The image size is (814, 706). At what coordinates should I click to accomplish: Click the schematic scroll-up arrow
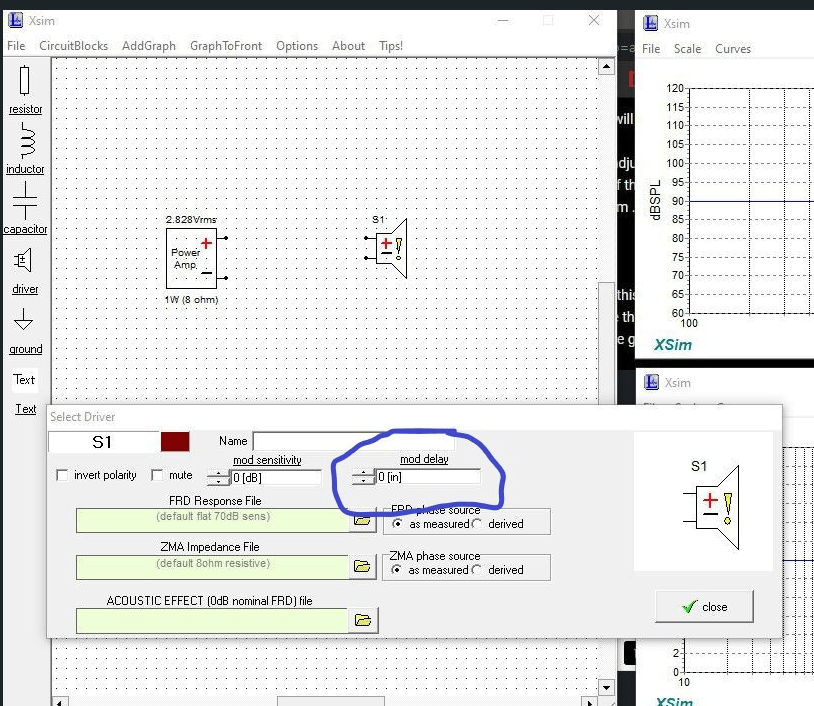coord(606,67)
